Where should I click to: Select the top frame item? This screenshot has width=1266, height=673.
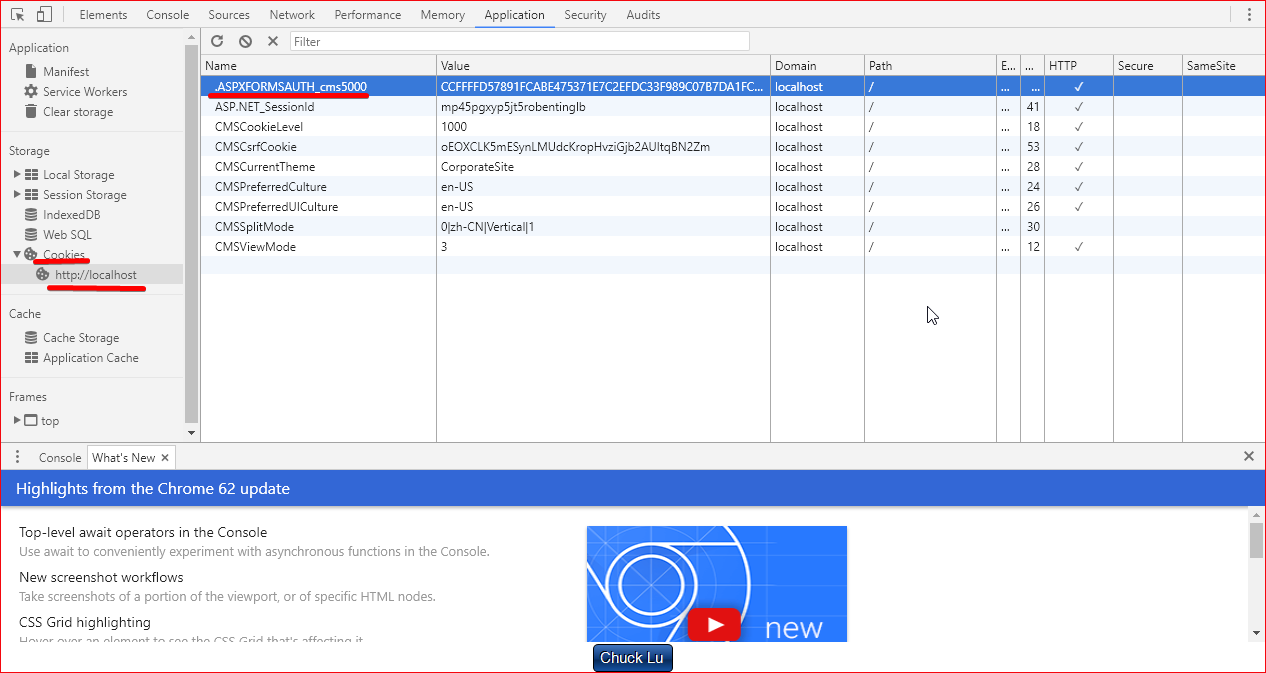[50, 421]
